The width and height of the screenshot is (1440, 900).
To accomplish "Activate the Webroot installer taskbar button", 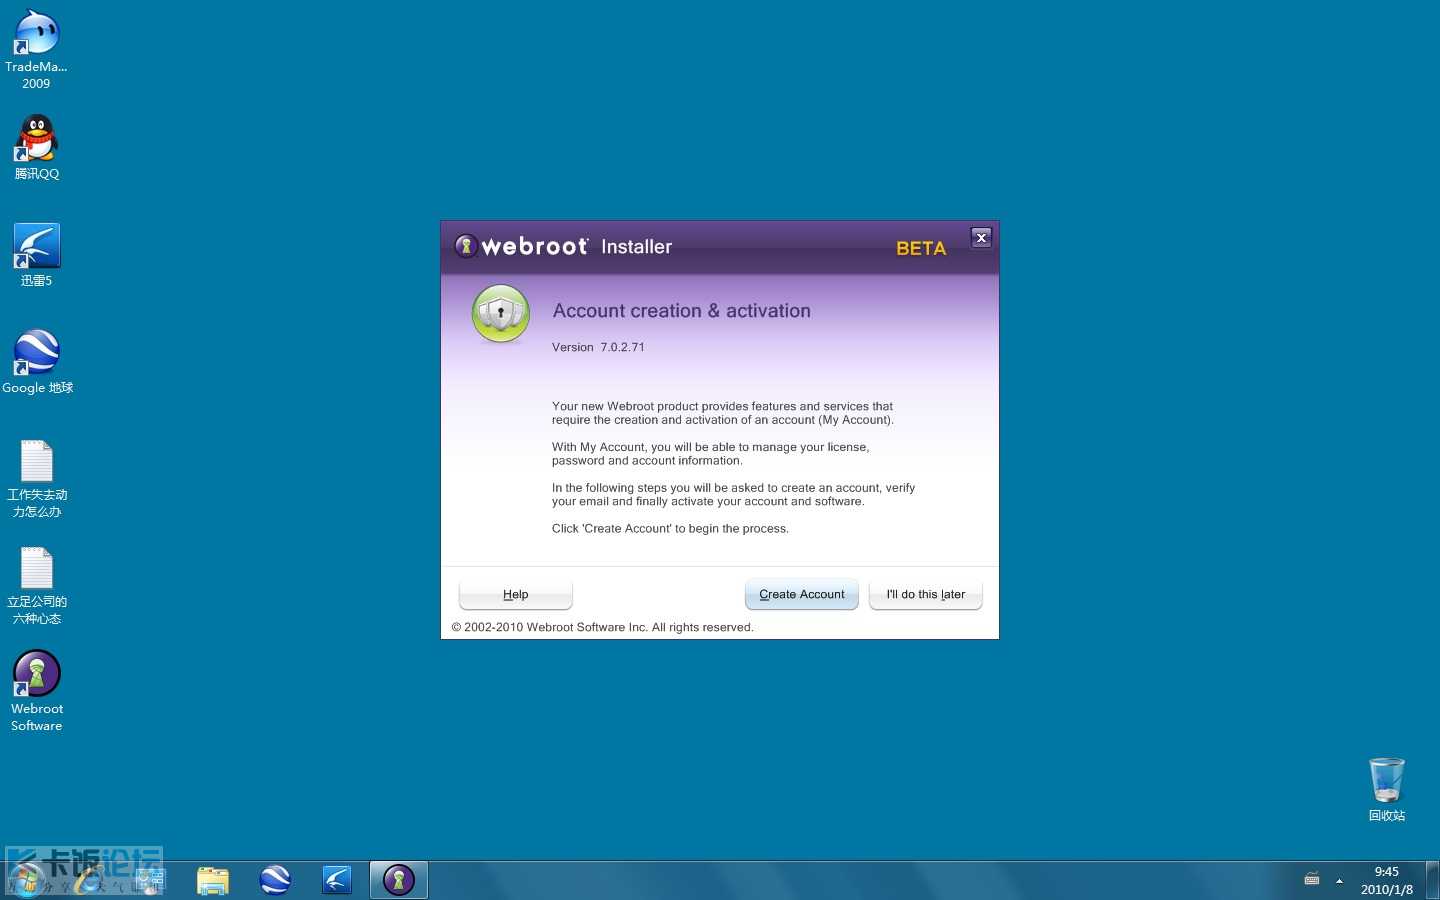I will pyautogui.click(x=398, y=880).
